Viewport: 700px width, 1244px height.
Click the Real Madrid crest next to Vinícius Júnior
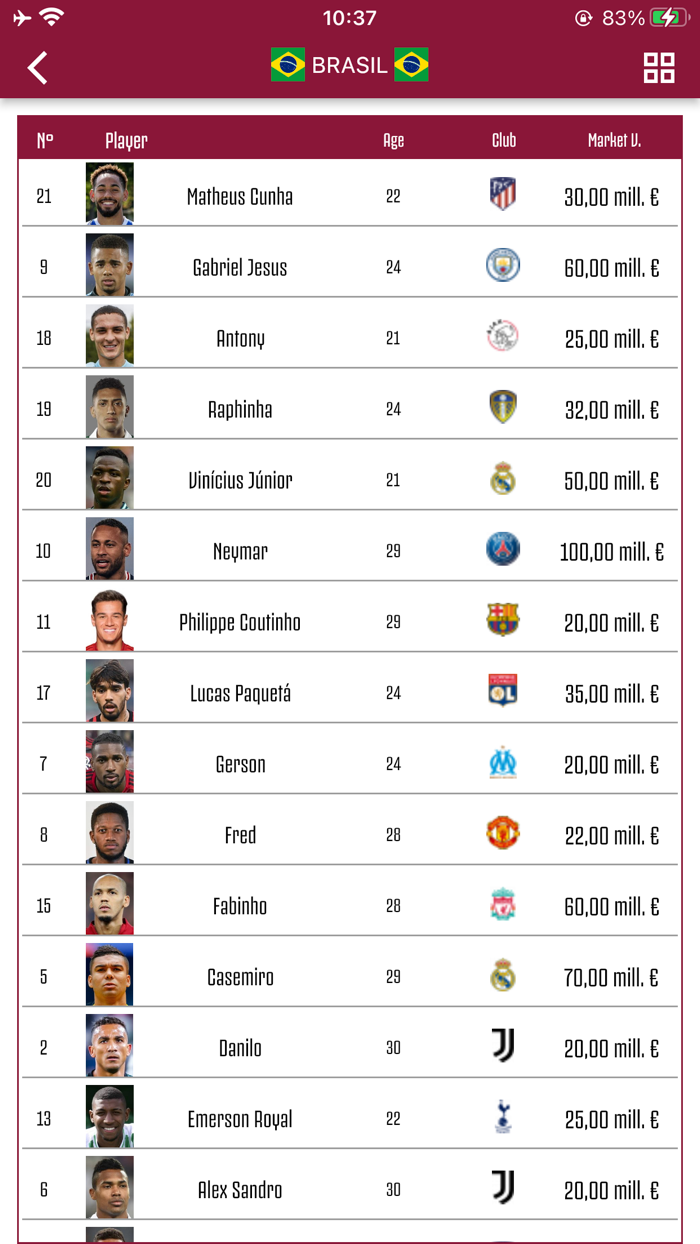point(502,478)
